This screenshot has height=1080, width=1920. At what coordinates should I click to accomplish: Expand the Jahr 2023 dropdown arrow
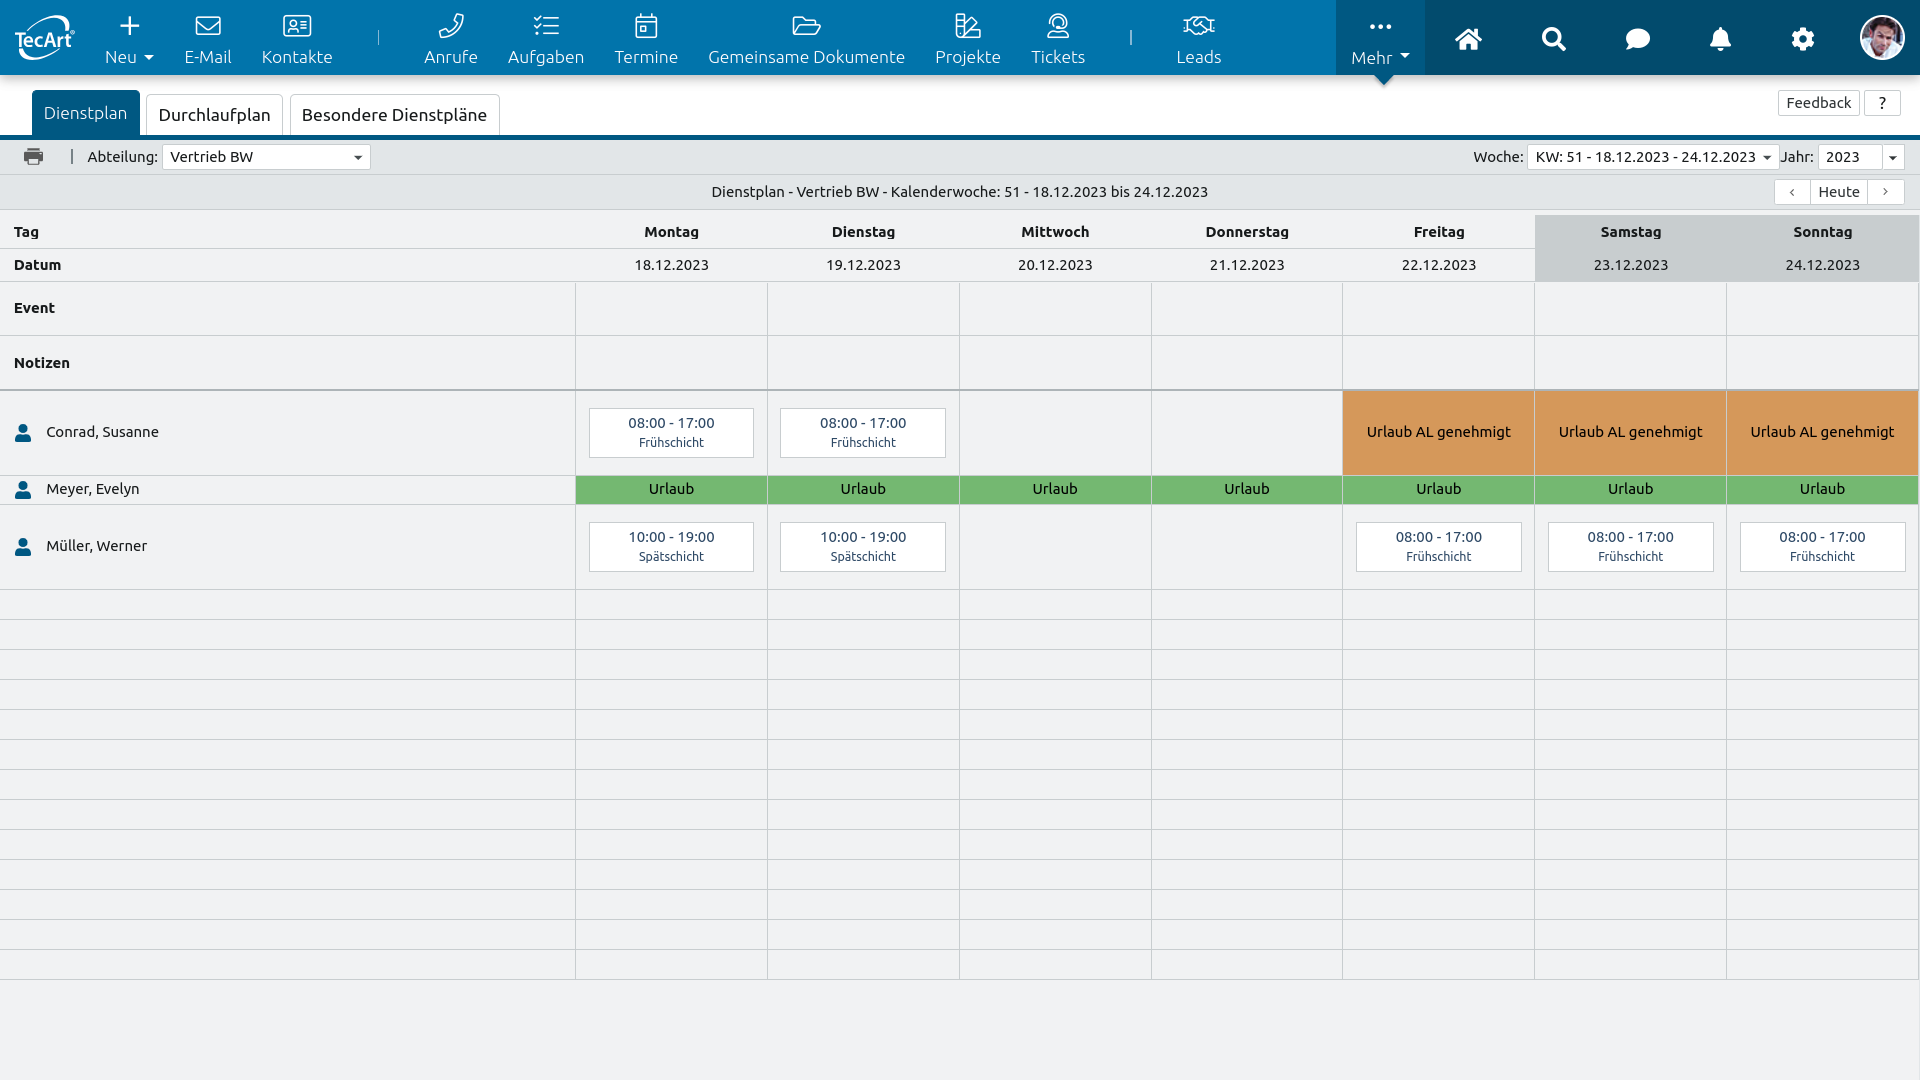(1892, 157)
